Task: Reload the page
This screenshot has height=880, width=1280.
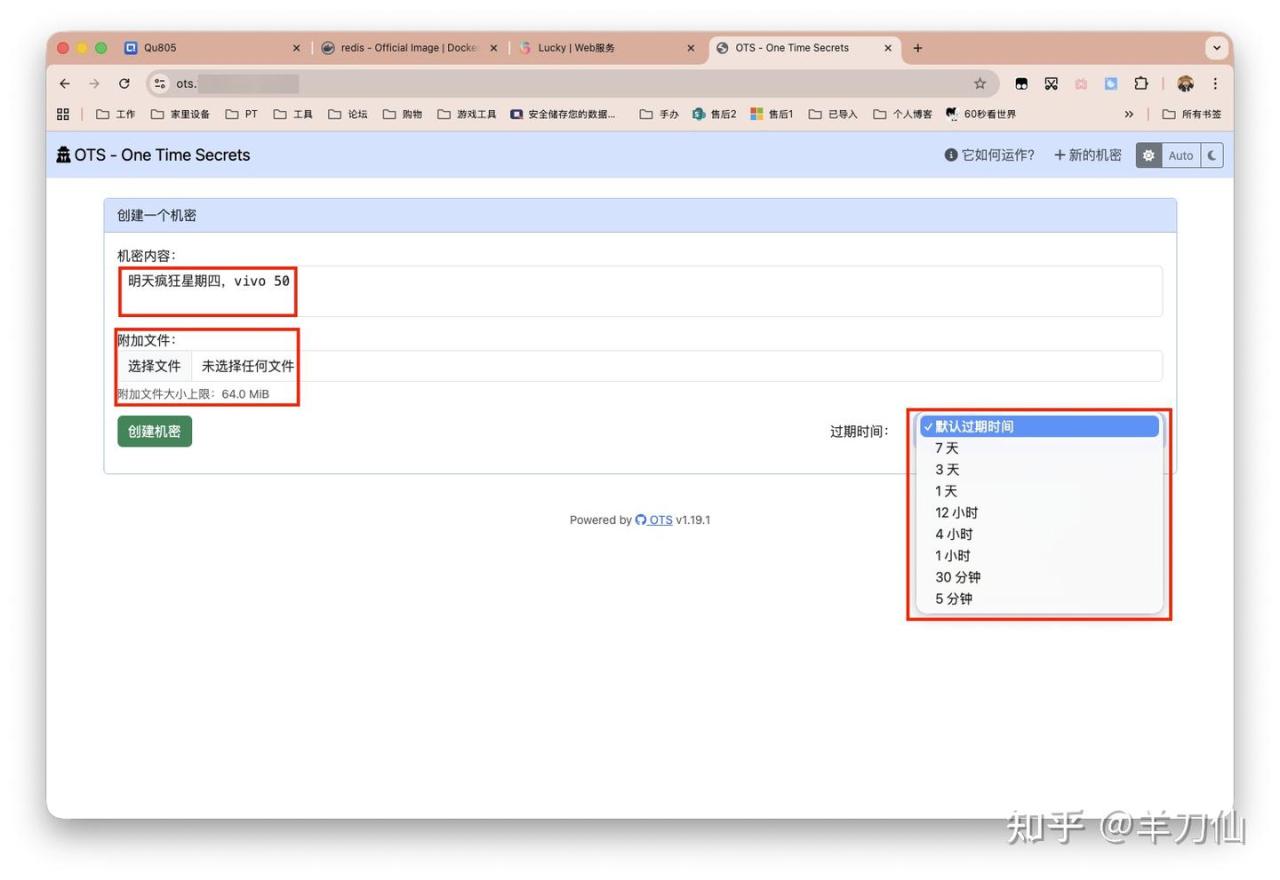Action: pos(124,84)
